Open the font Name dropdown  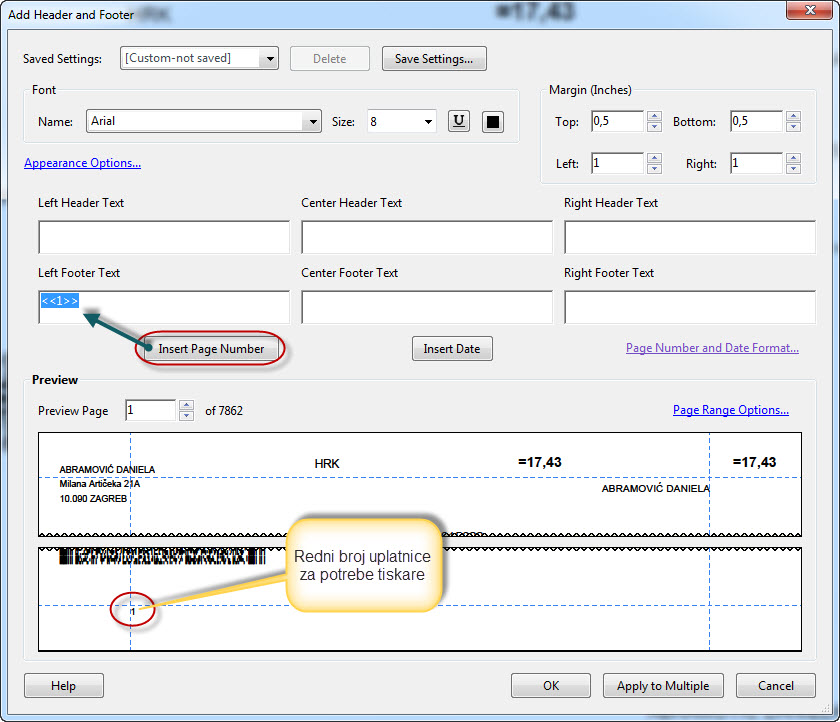click(x=311, y=122)
